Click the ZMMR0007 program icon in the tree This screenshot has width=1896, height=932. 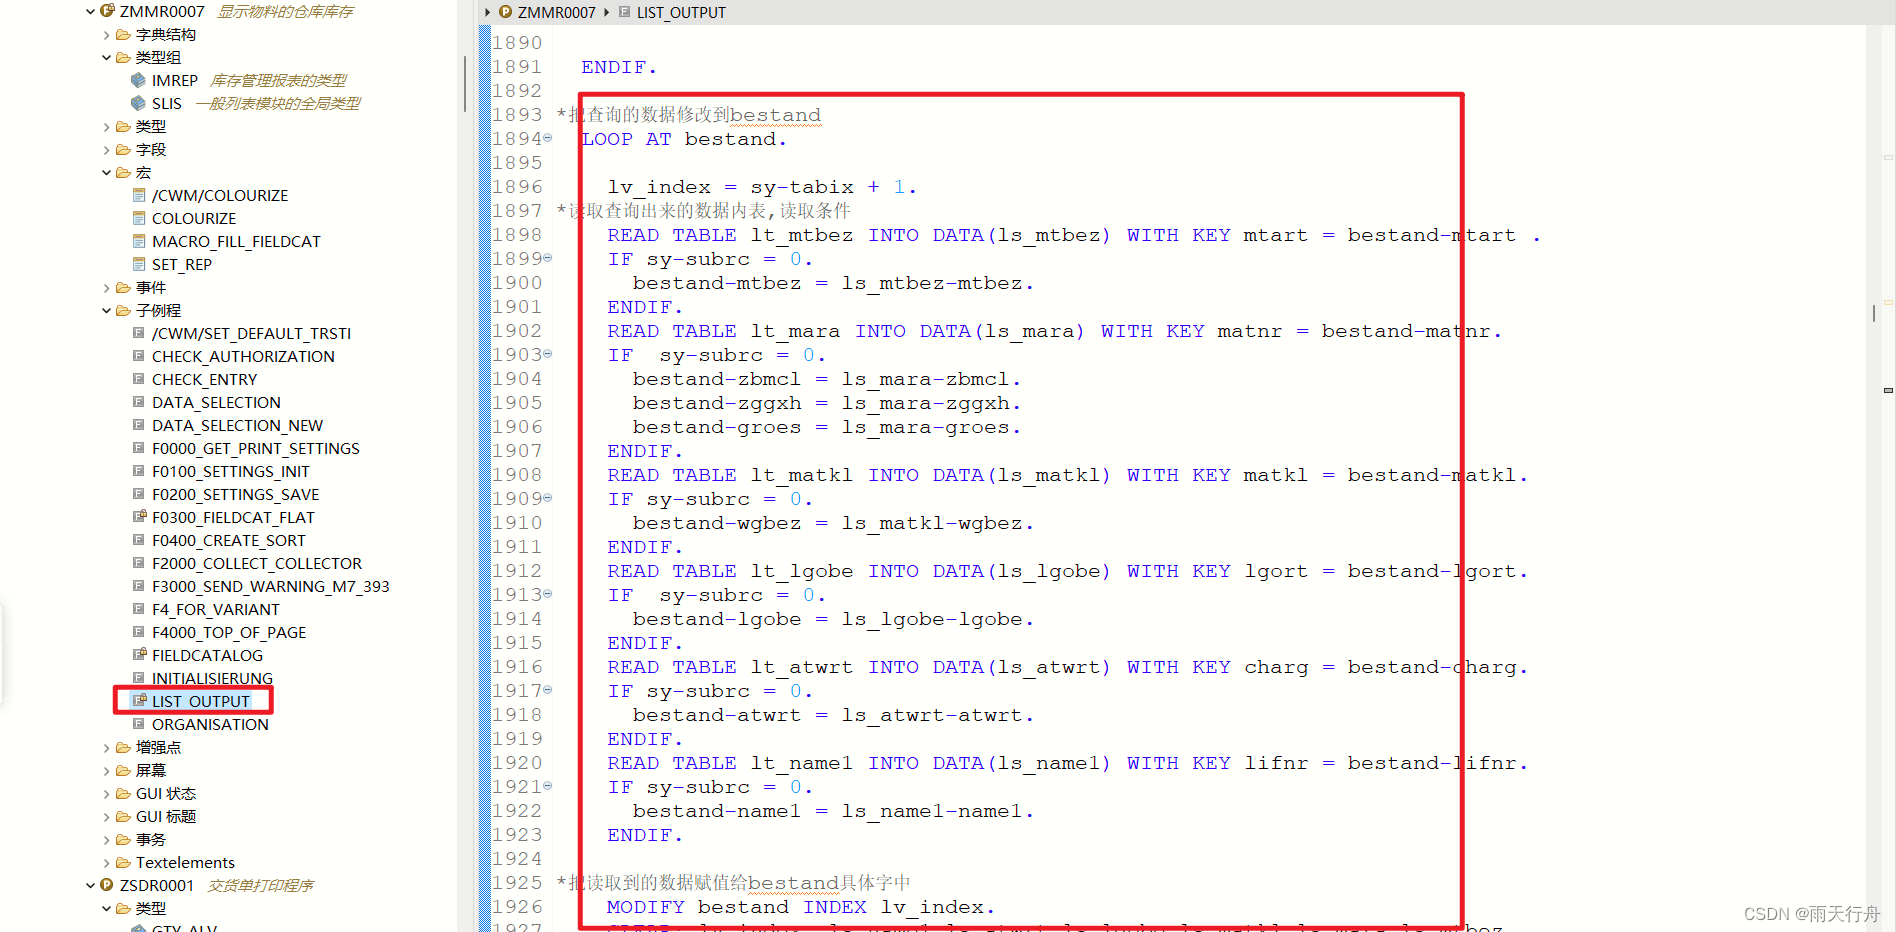pos(108,11)
